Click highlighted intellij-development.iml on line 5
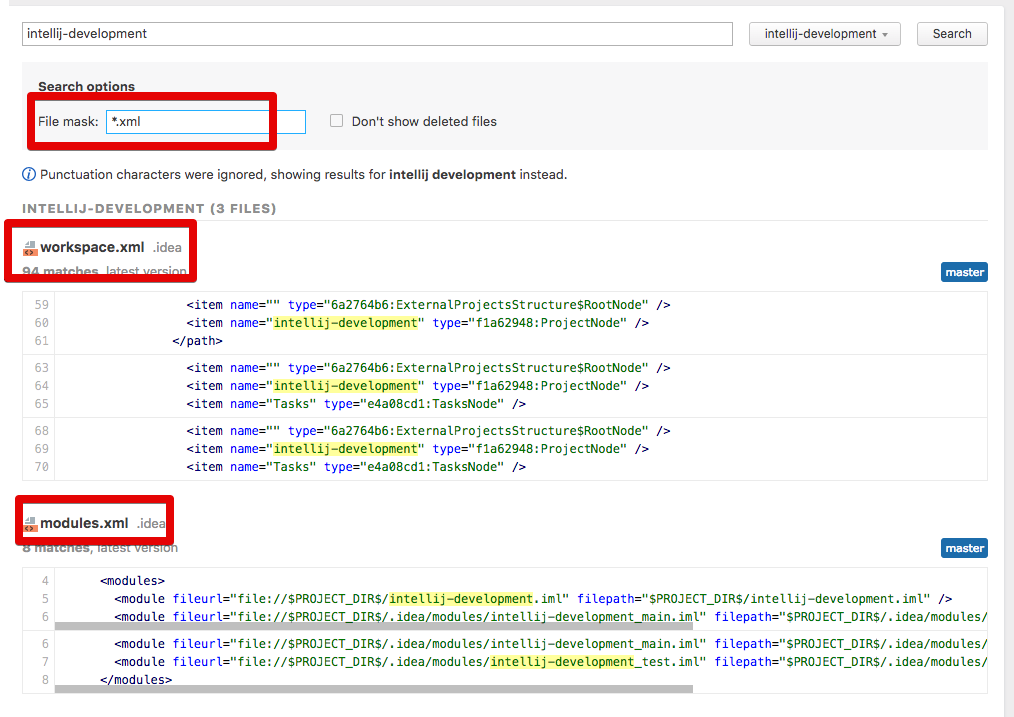 tap(461, 599)
